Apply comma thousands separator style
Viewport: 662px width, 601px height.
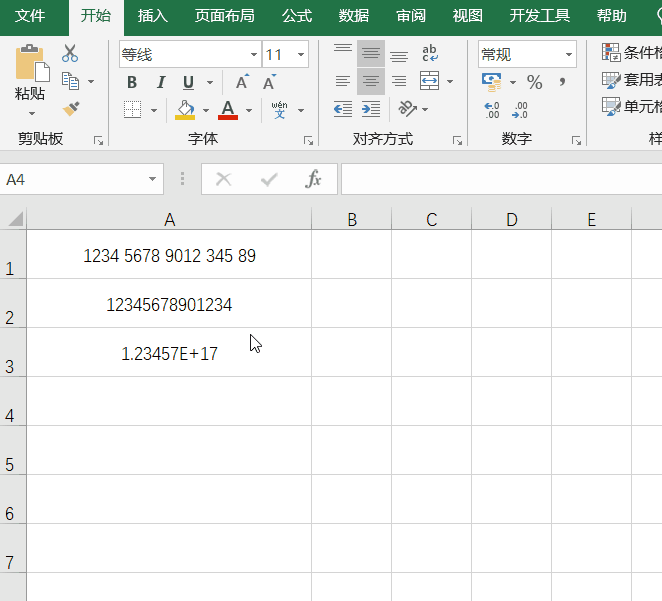(x=562, y=82)
